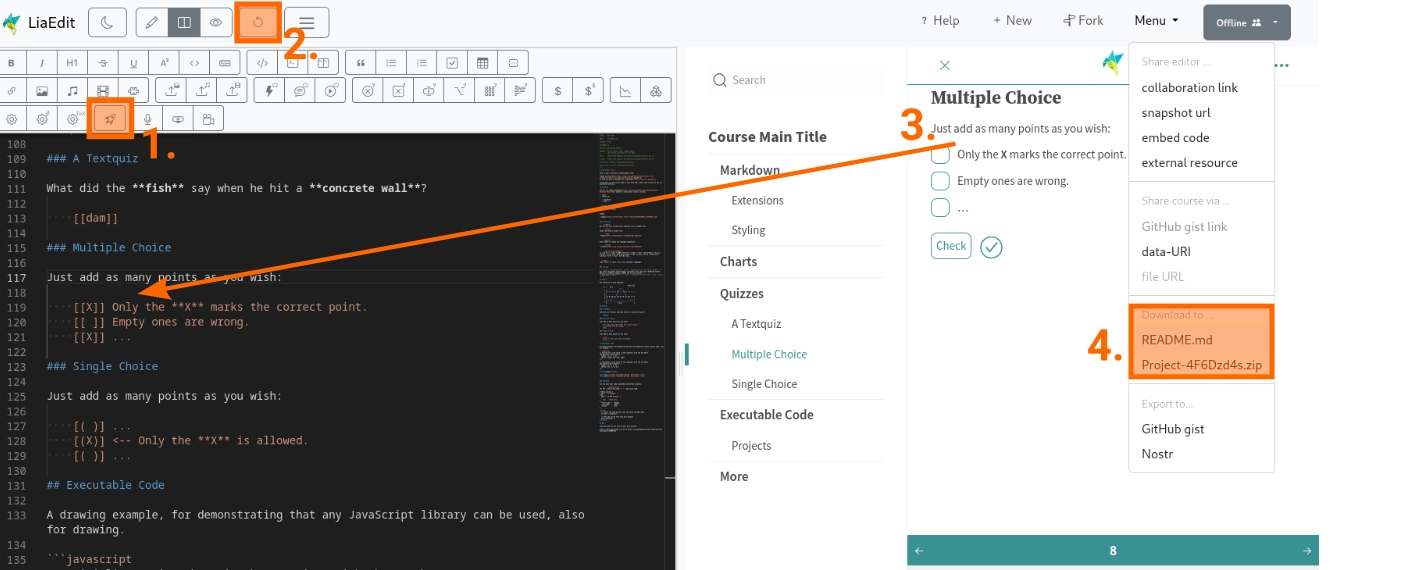This screenshot has height=570, width=1413.
Task: Insert a task checklist
Action: pyautogui.click(x=452, y=63)
